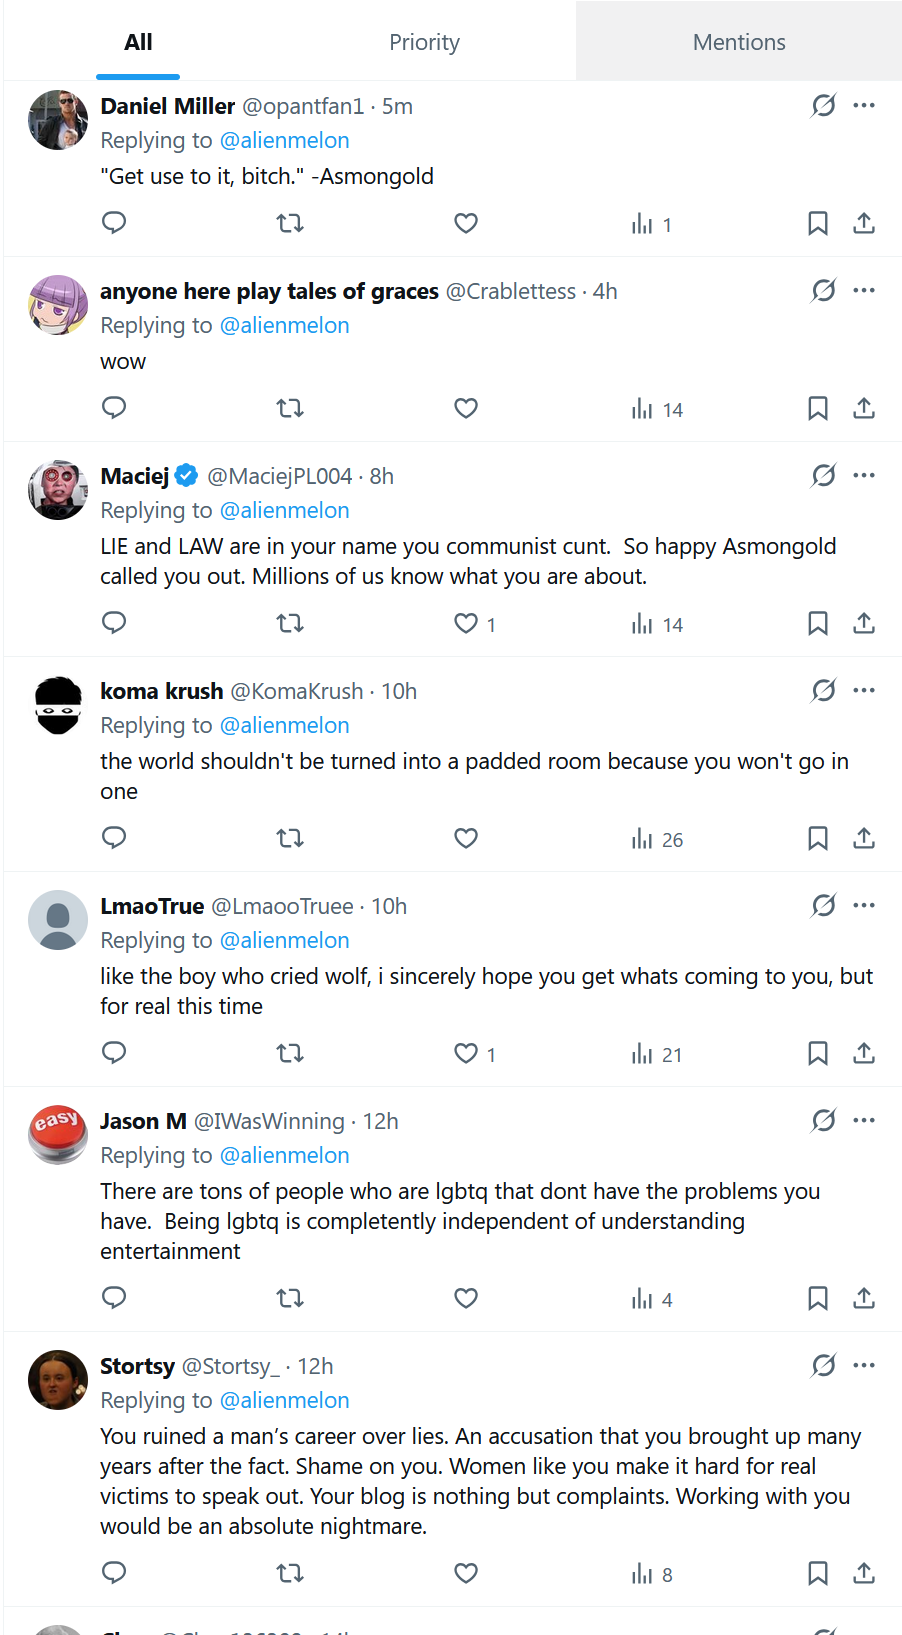Image resolution: width=902 pixels, height=1635 pixels.
Task: Bookmark the koma krush tweet
Action: point(817,839)
